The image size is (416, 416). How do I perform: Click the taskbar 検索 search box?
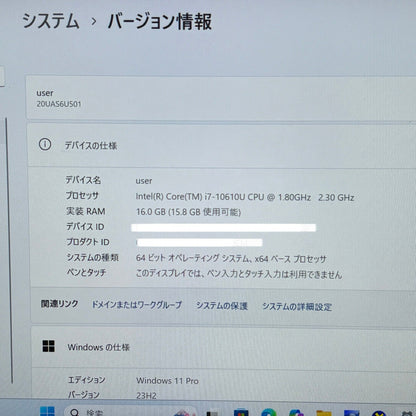130,412
